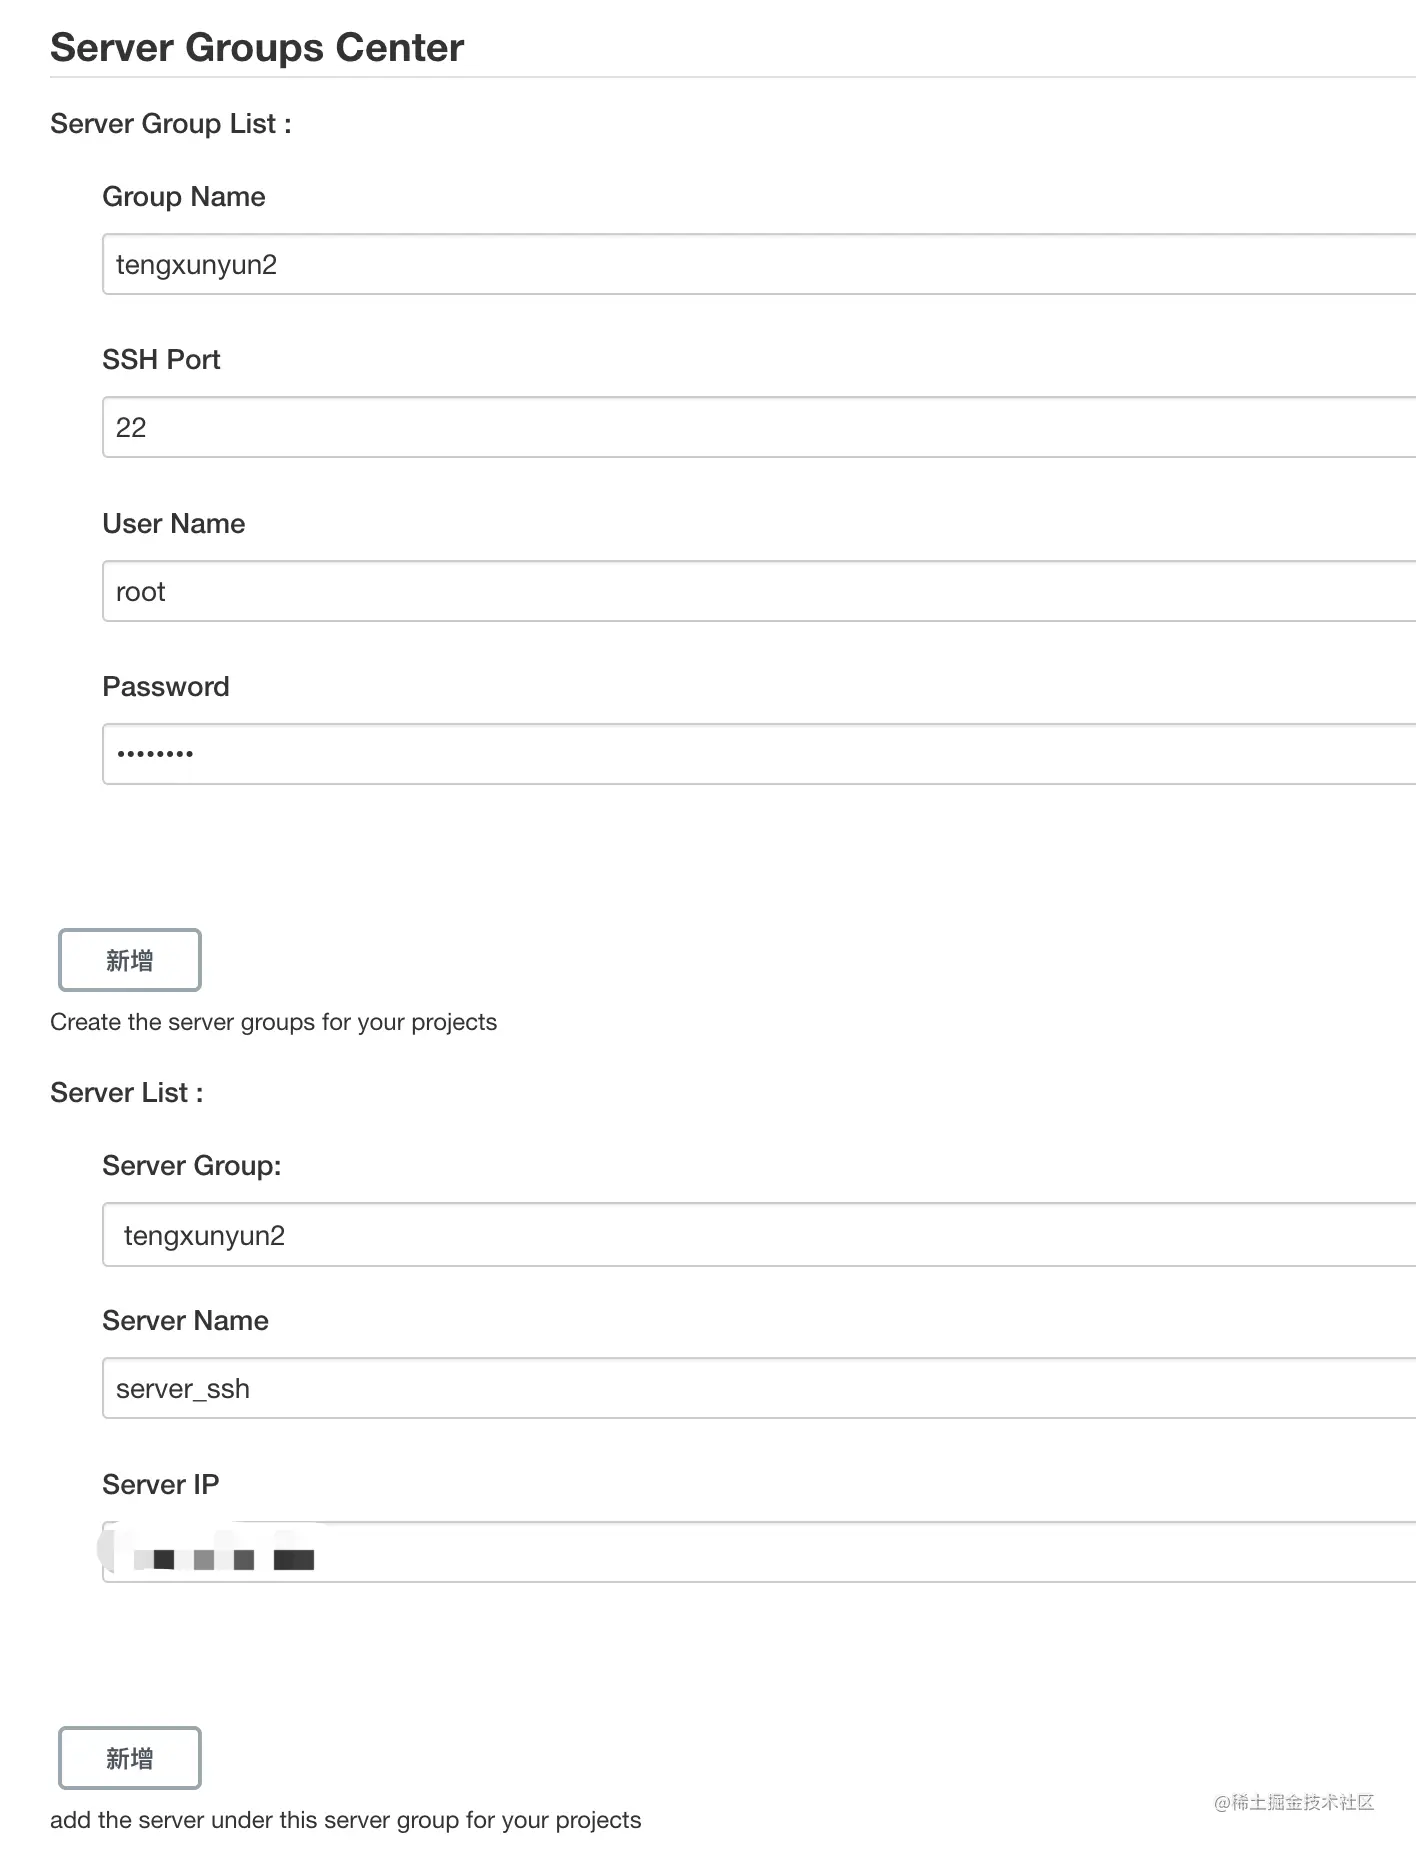Click 新增 button under Server Group List
The width and height of the screenshot is (1416, 1854).
130,960
